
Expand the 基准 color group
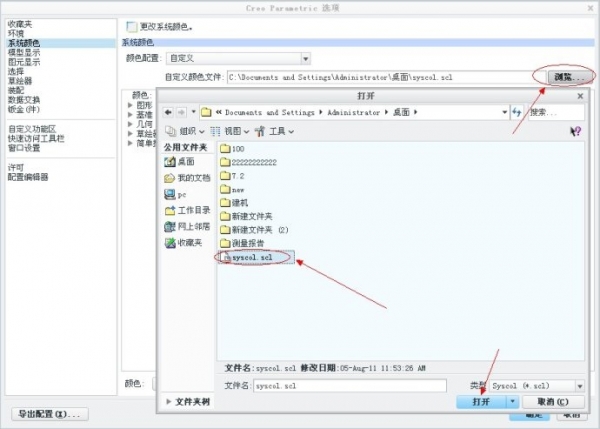tap(130, 114)
